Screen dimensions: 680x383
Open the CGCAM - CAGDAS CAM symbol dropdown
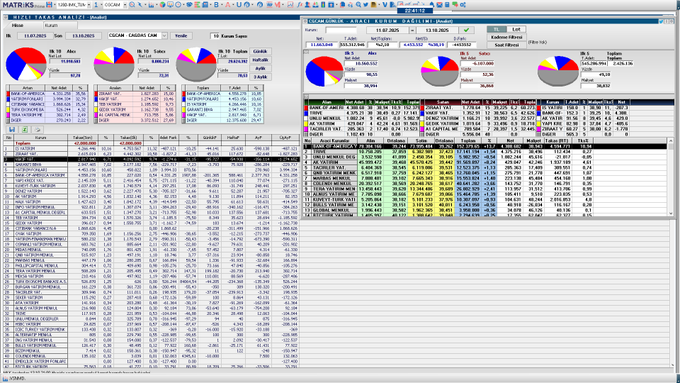[x=164, y=36]
